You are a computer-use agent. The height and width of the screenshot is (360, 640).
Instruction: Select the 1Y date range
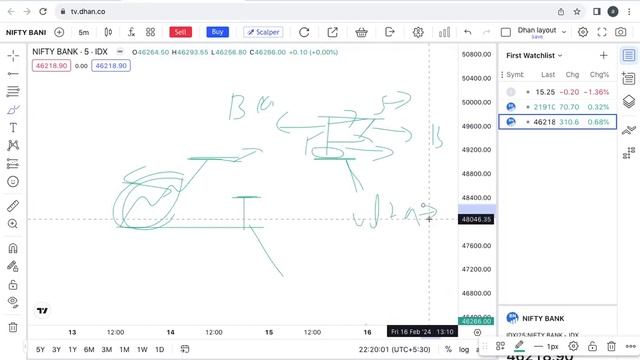73,349
